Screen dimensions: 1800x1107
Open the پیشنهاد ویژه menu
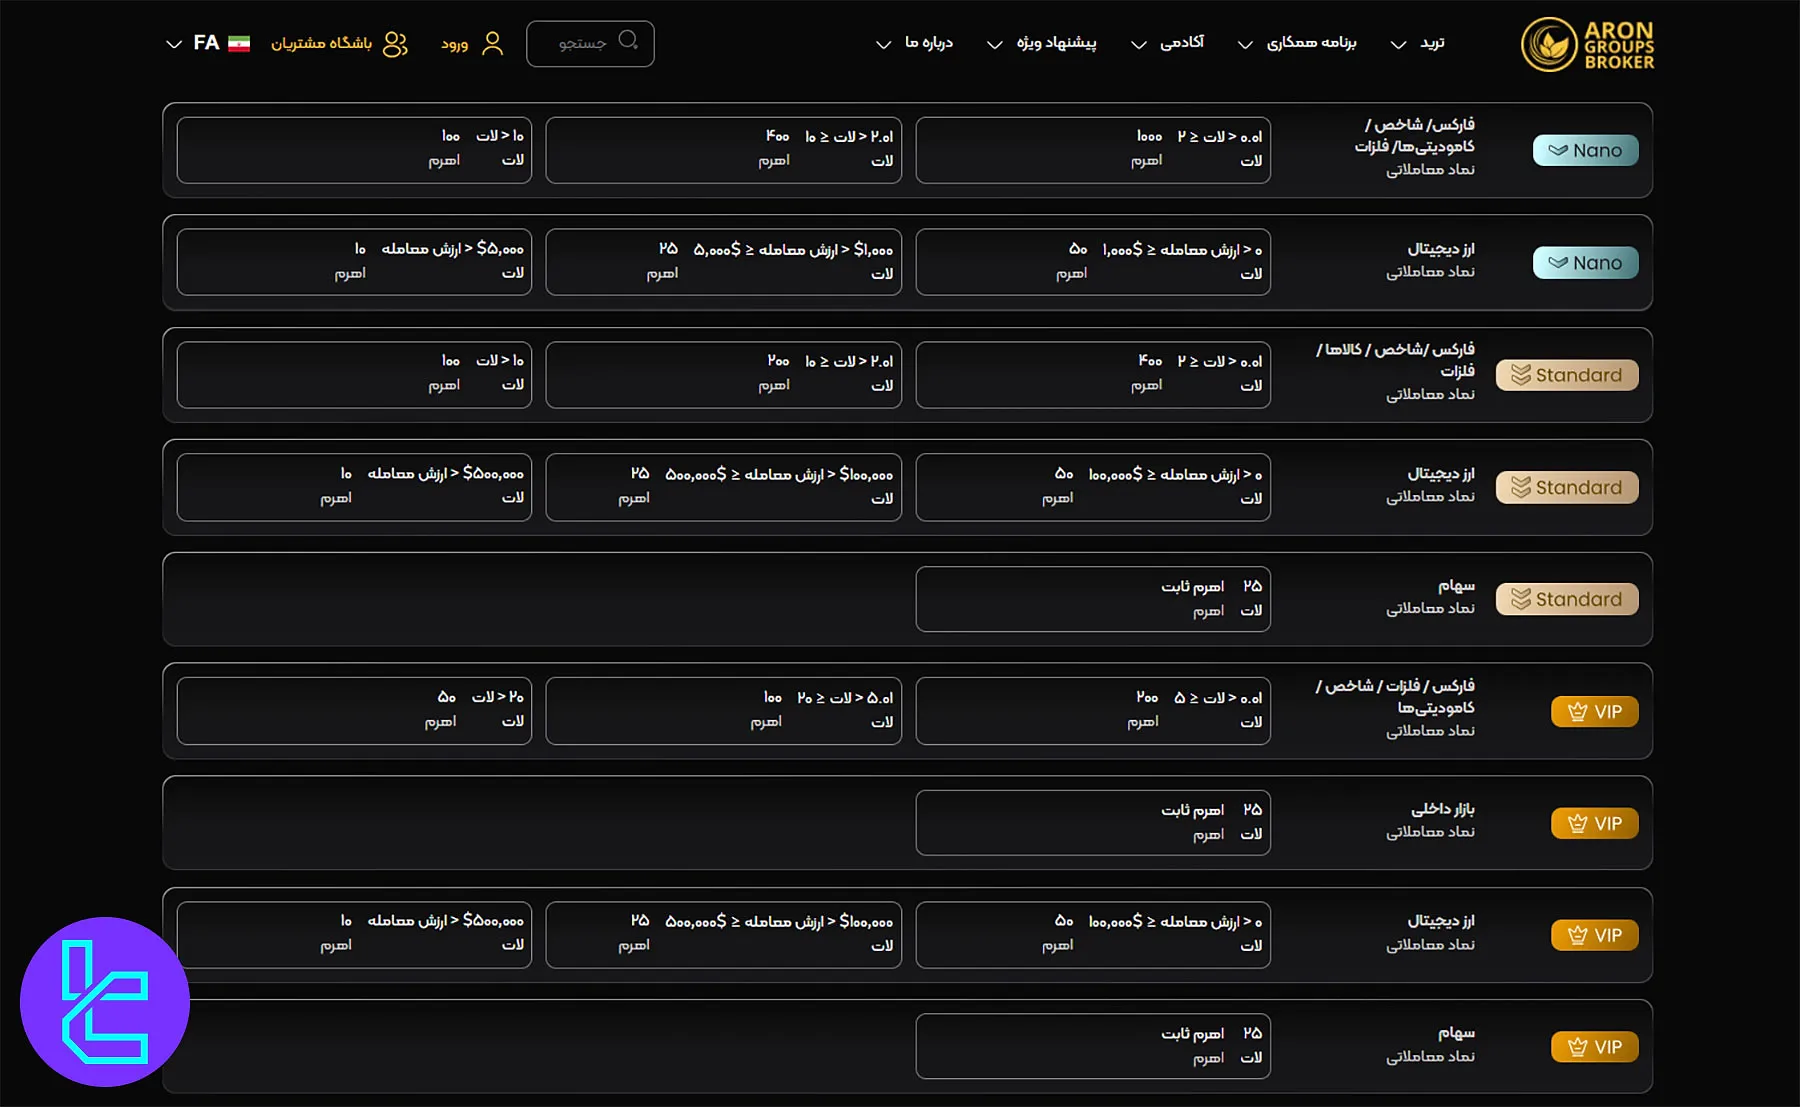[1056, 43]
